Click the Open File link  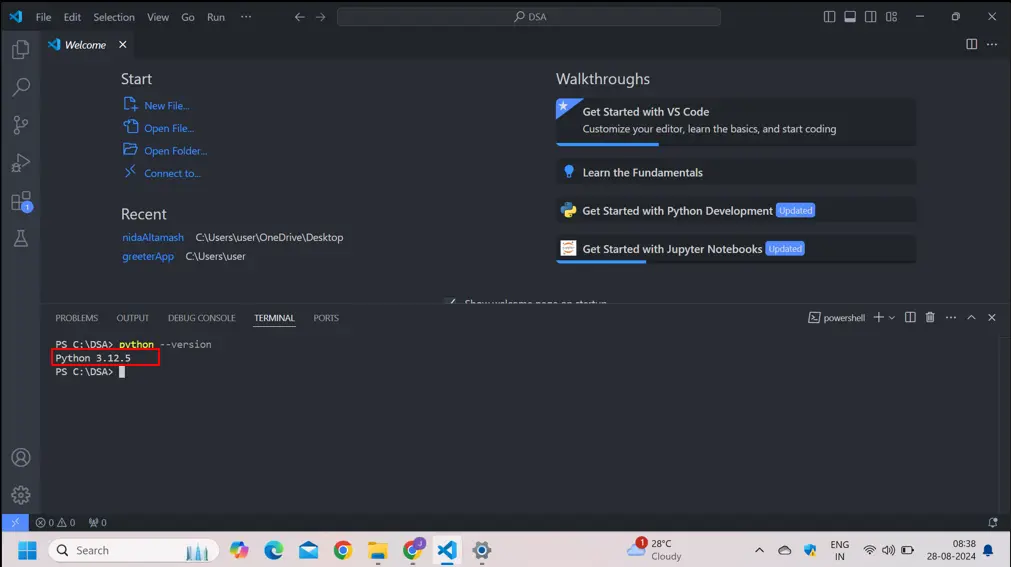[169, 128]
